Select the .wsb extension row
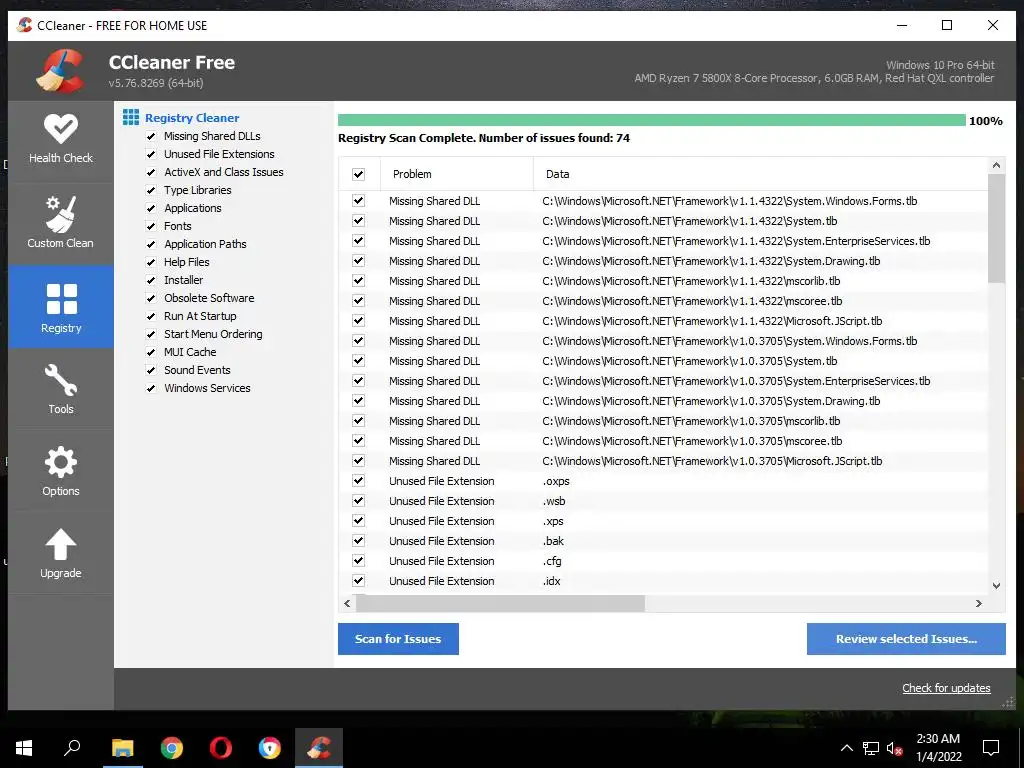1024x768 pixels. (663, 501)
